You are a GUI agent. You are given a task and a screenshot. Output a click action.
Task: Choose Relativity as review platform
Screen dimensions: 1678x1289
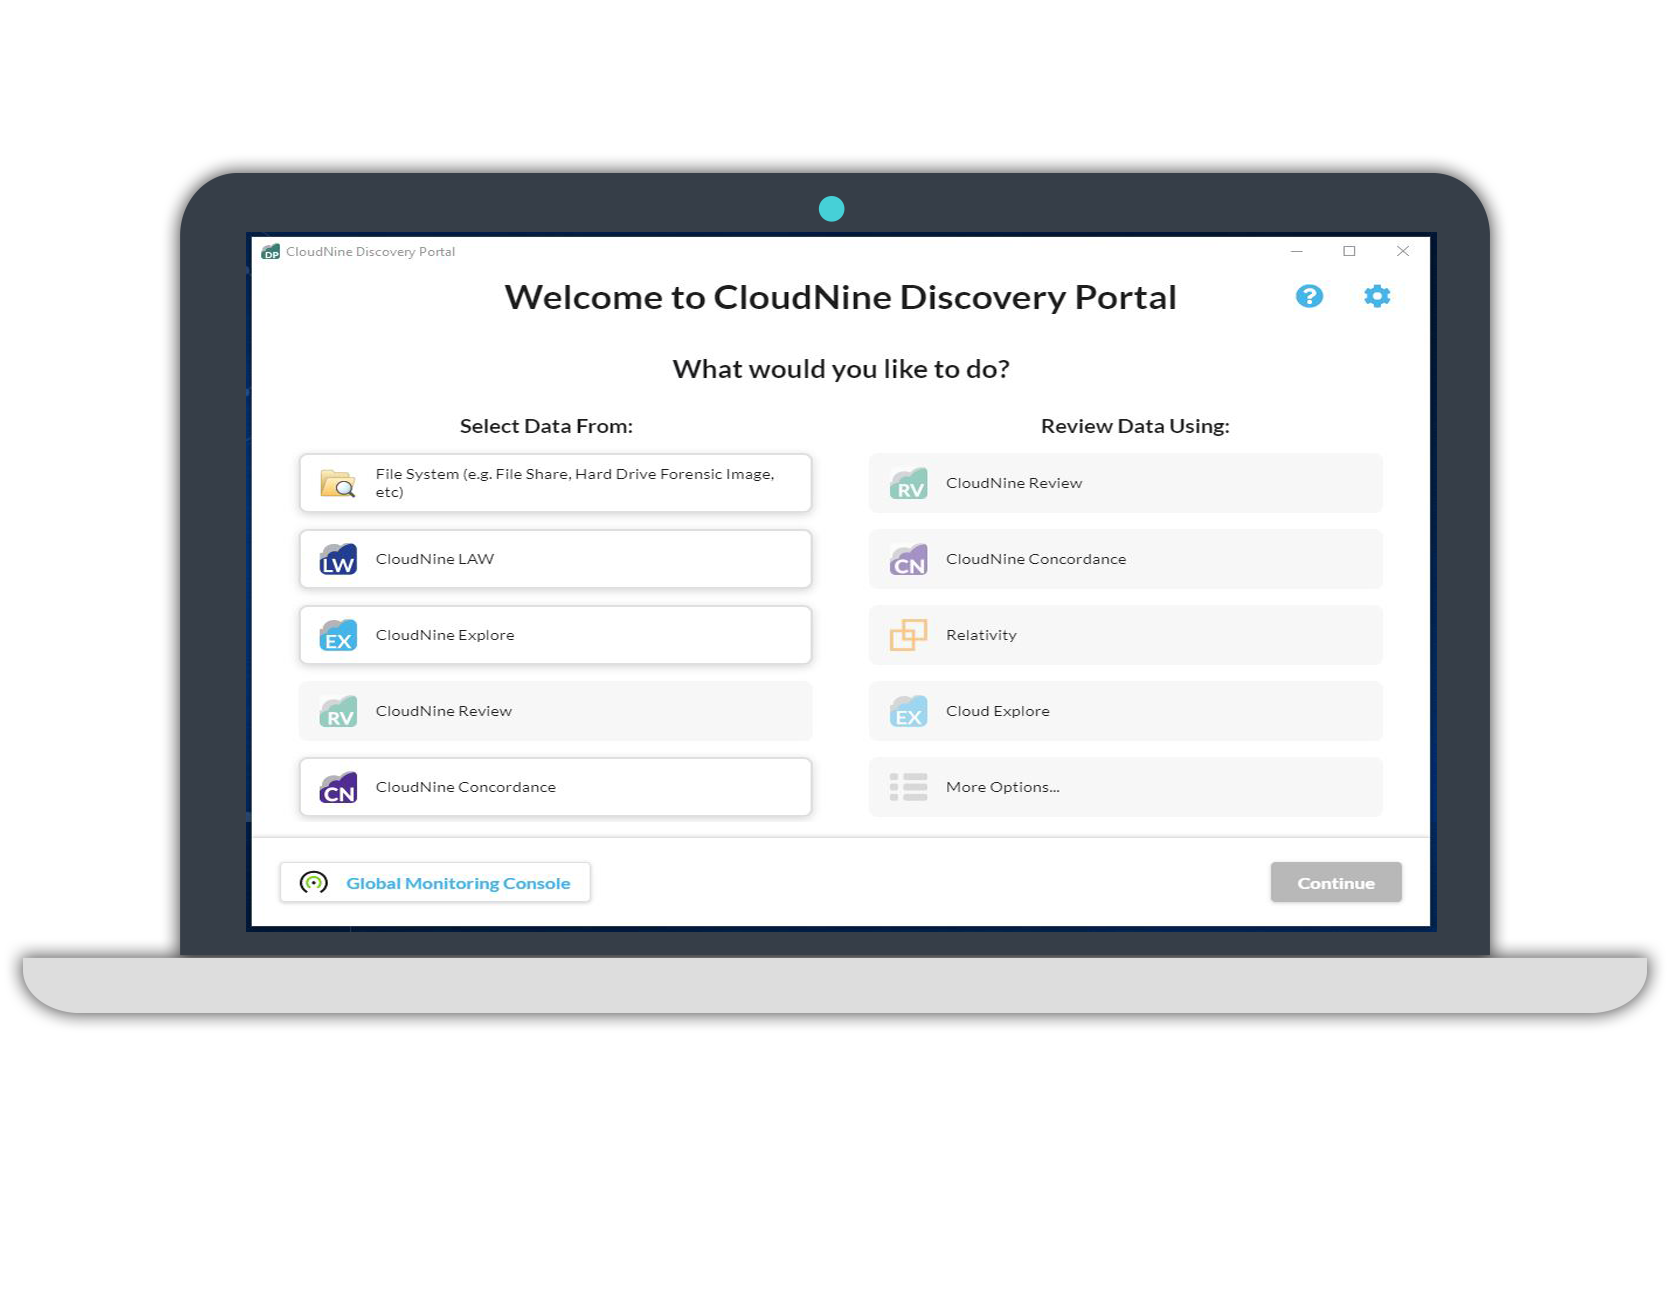1125,635
